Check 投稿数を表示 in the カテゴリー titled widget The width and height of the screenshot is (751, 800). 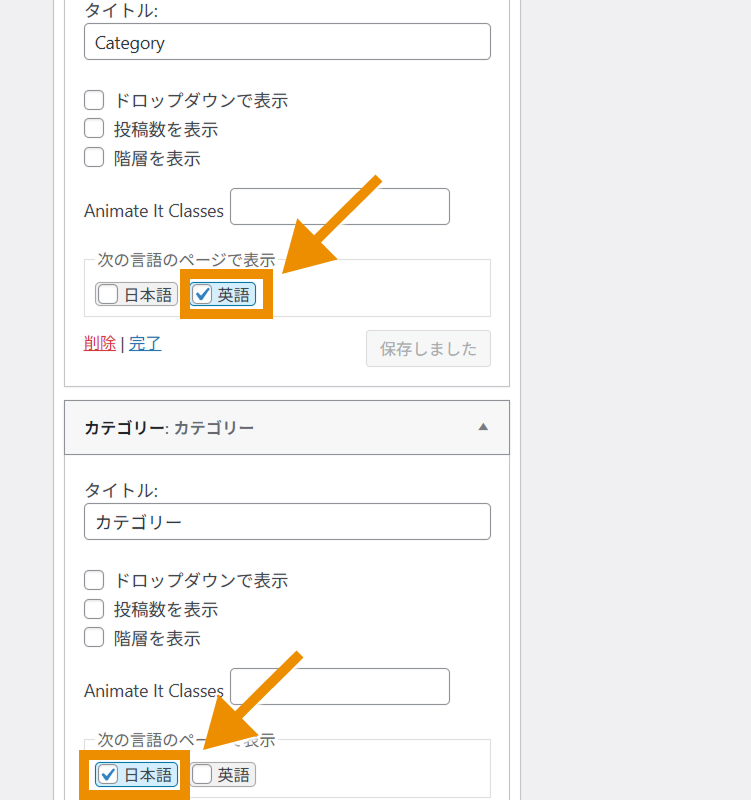[x=94, y=609]
